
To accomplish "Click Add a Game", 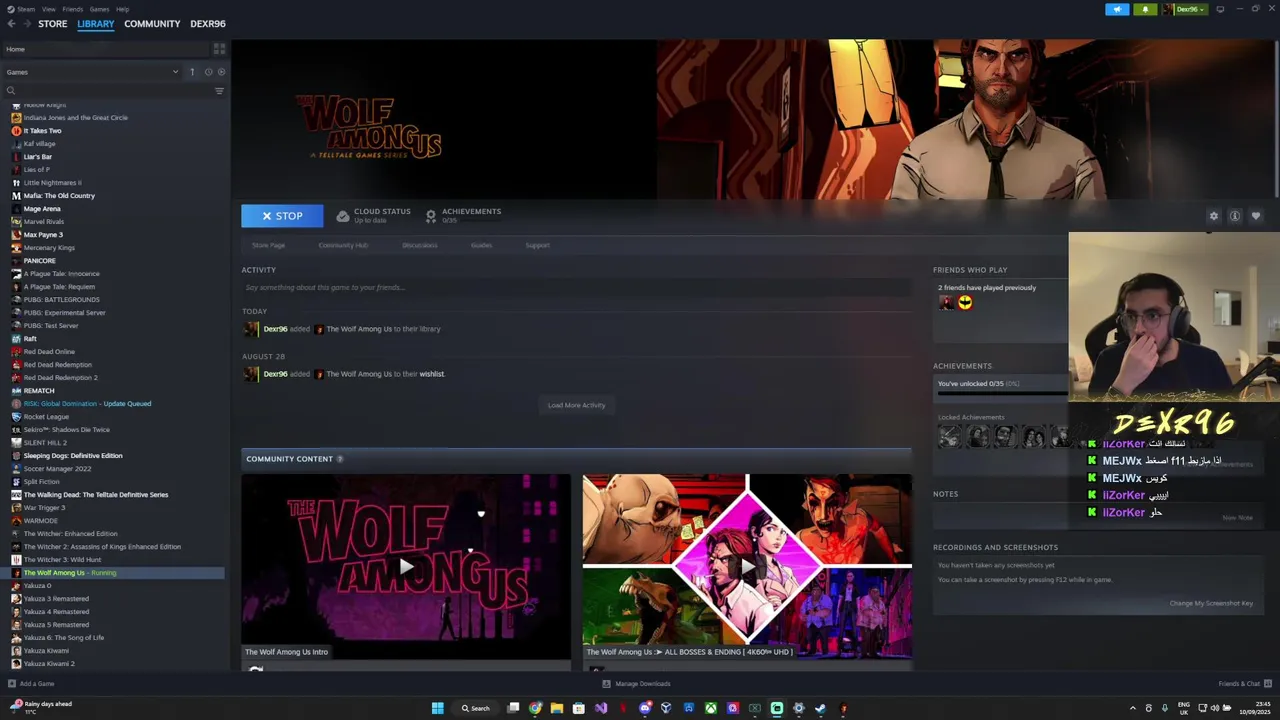I will point(31,684).
